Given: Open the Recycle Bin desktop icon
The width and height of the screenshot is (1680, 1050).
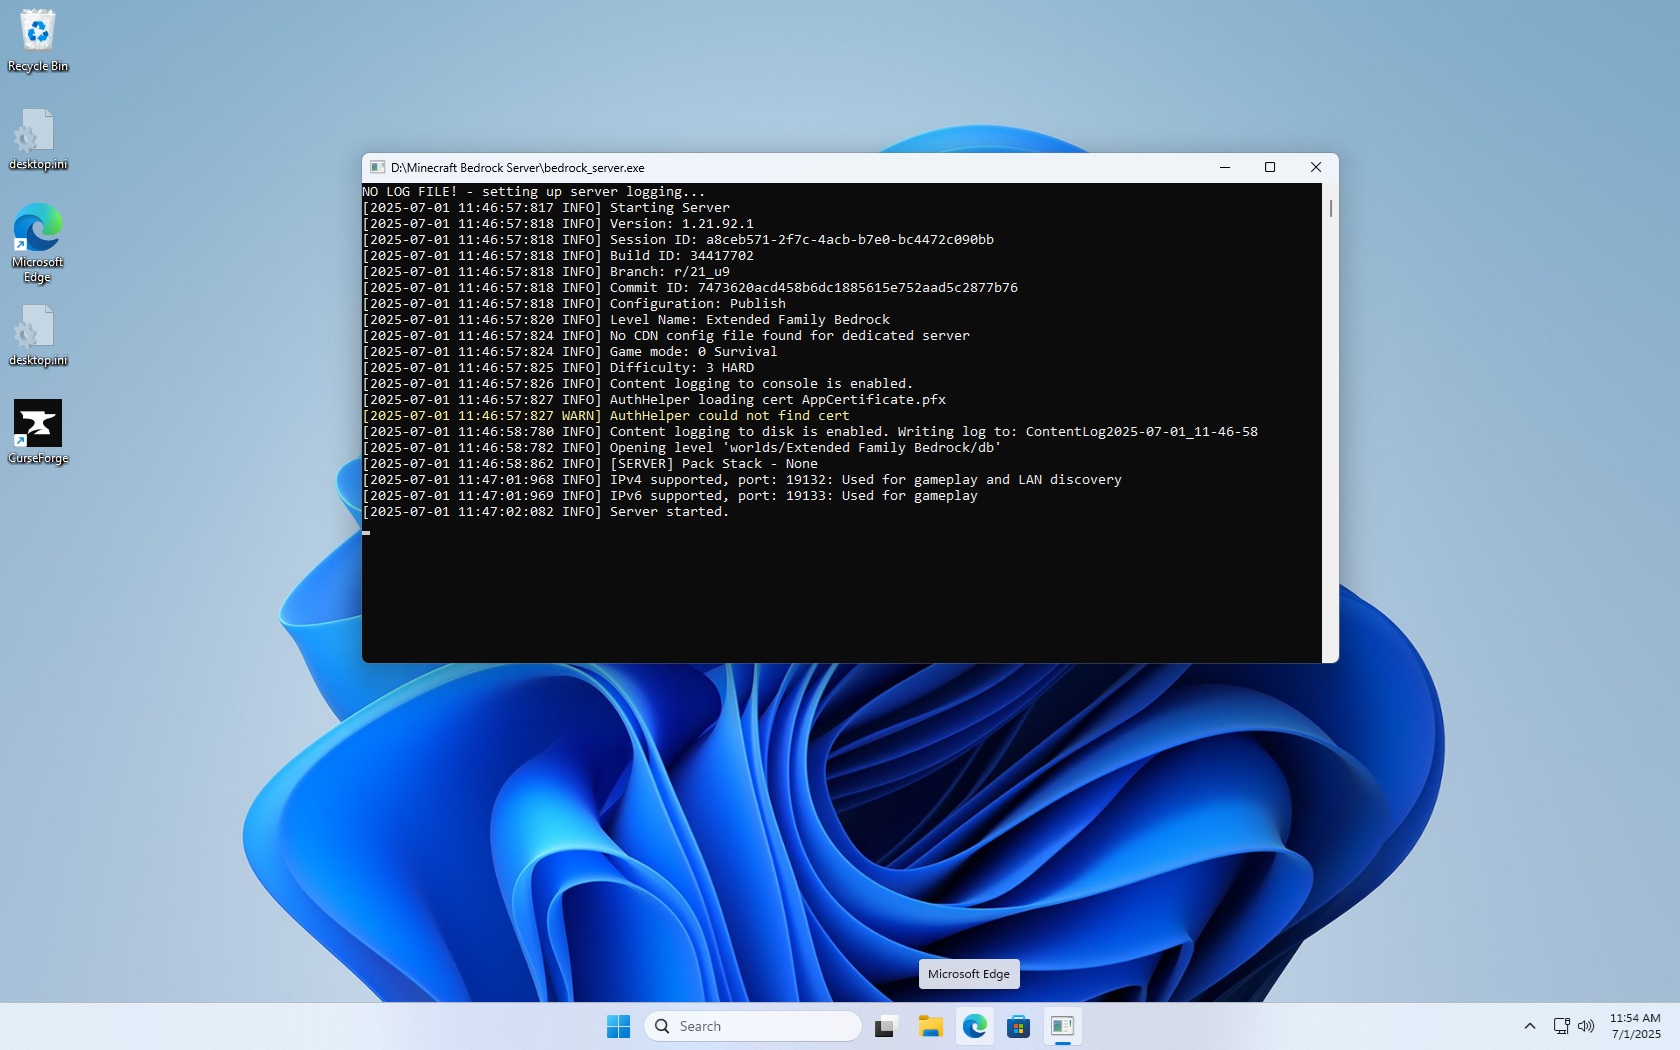Looking at the screenshot, I should click(38, 40).
